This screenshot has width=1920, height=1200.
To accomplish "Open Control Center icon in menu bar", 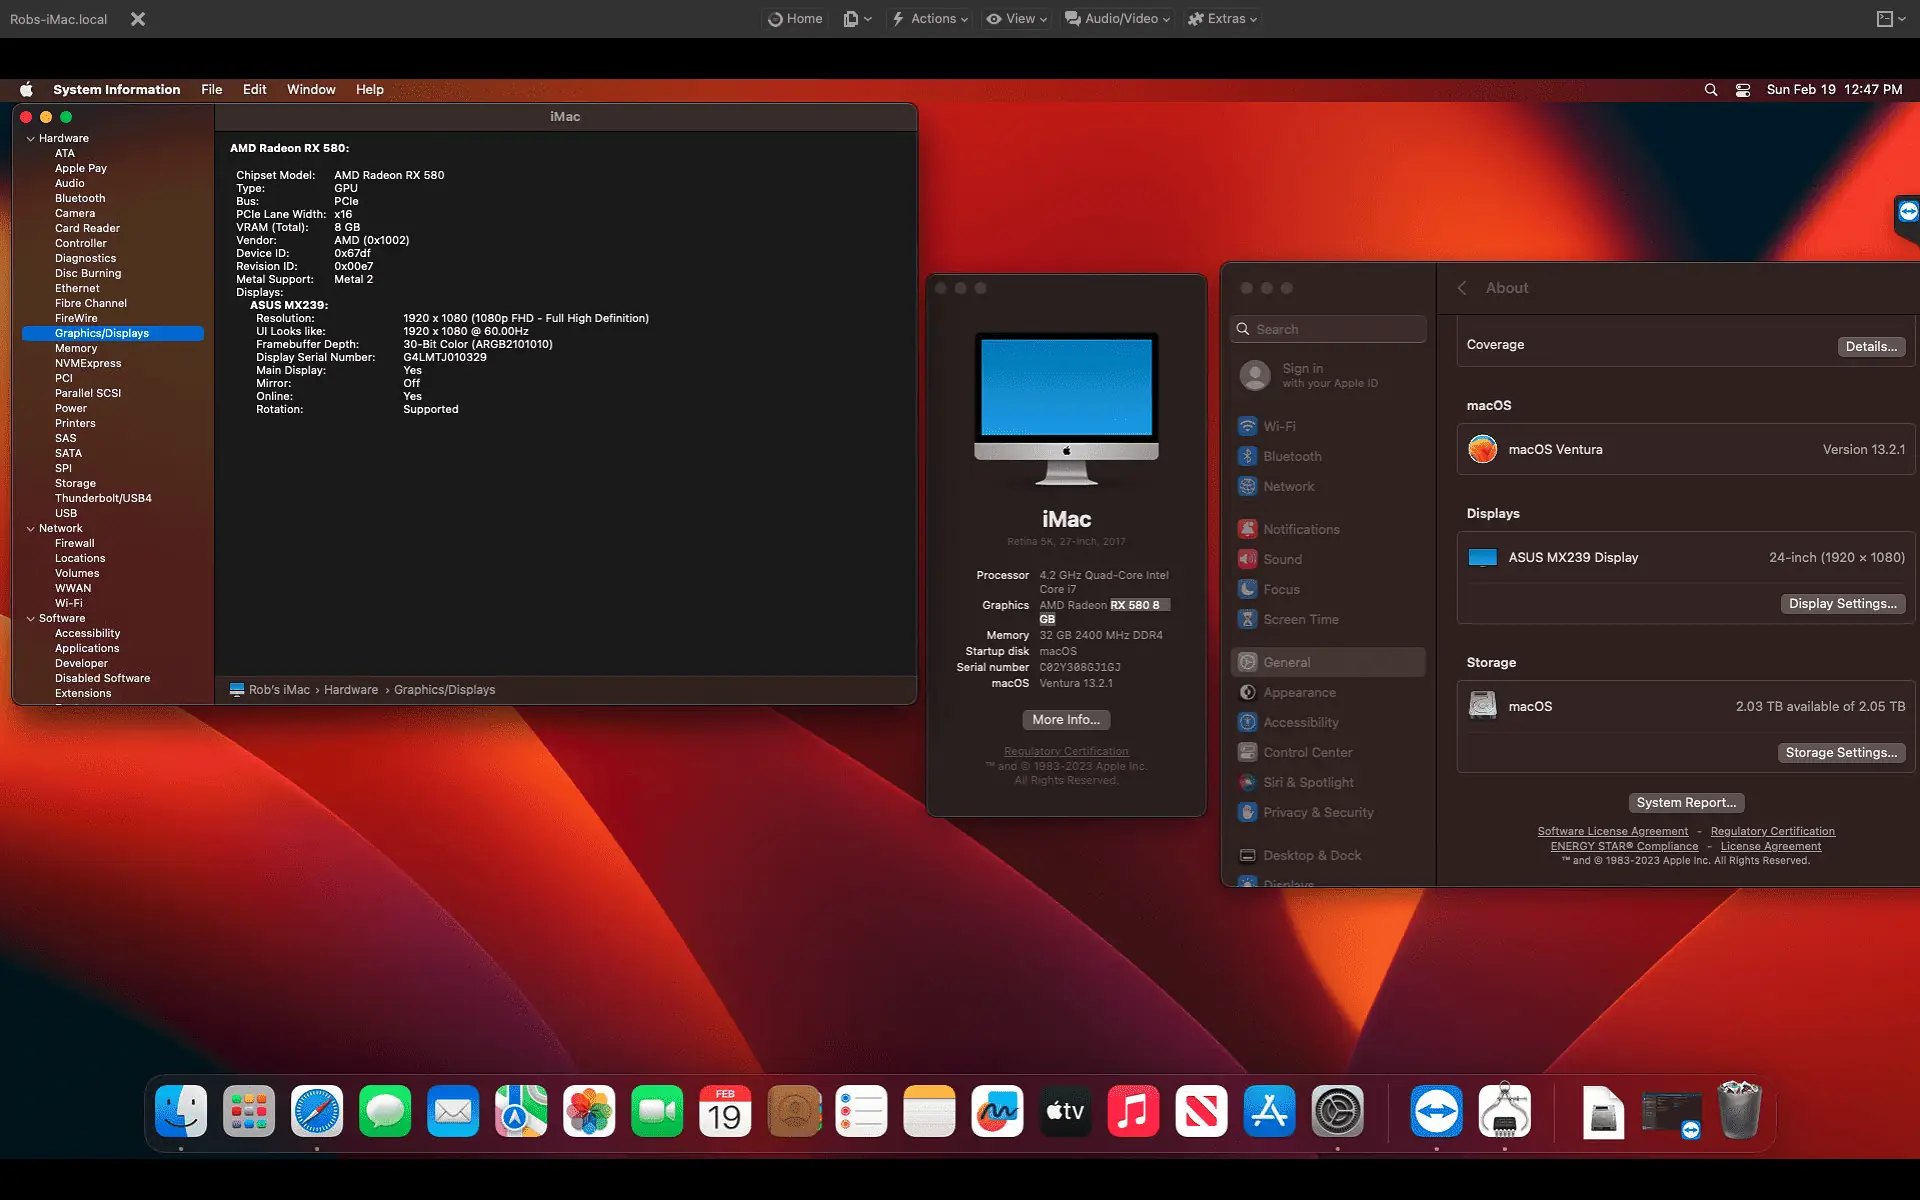I will point(1743,90).
